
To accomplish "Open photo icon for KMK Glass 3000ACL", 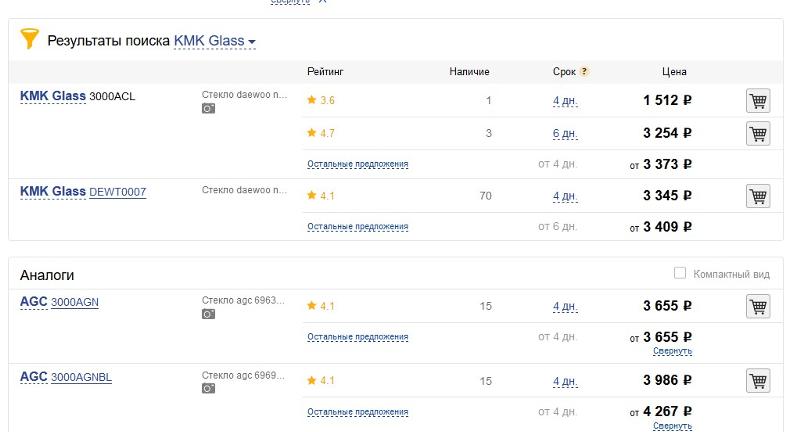I will [x=208, y=109].
